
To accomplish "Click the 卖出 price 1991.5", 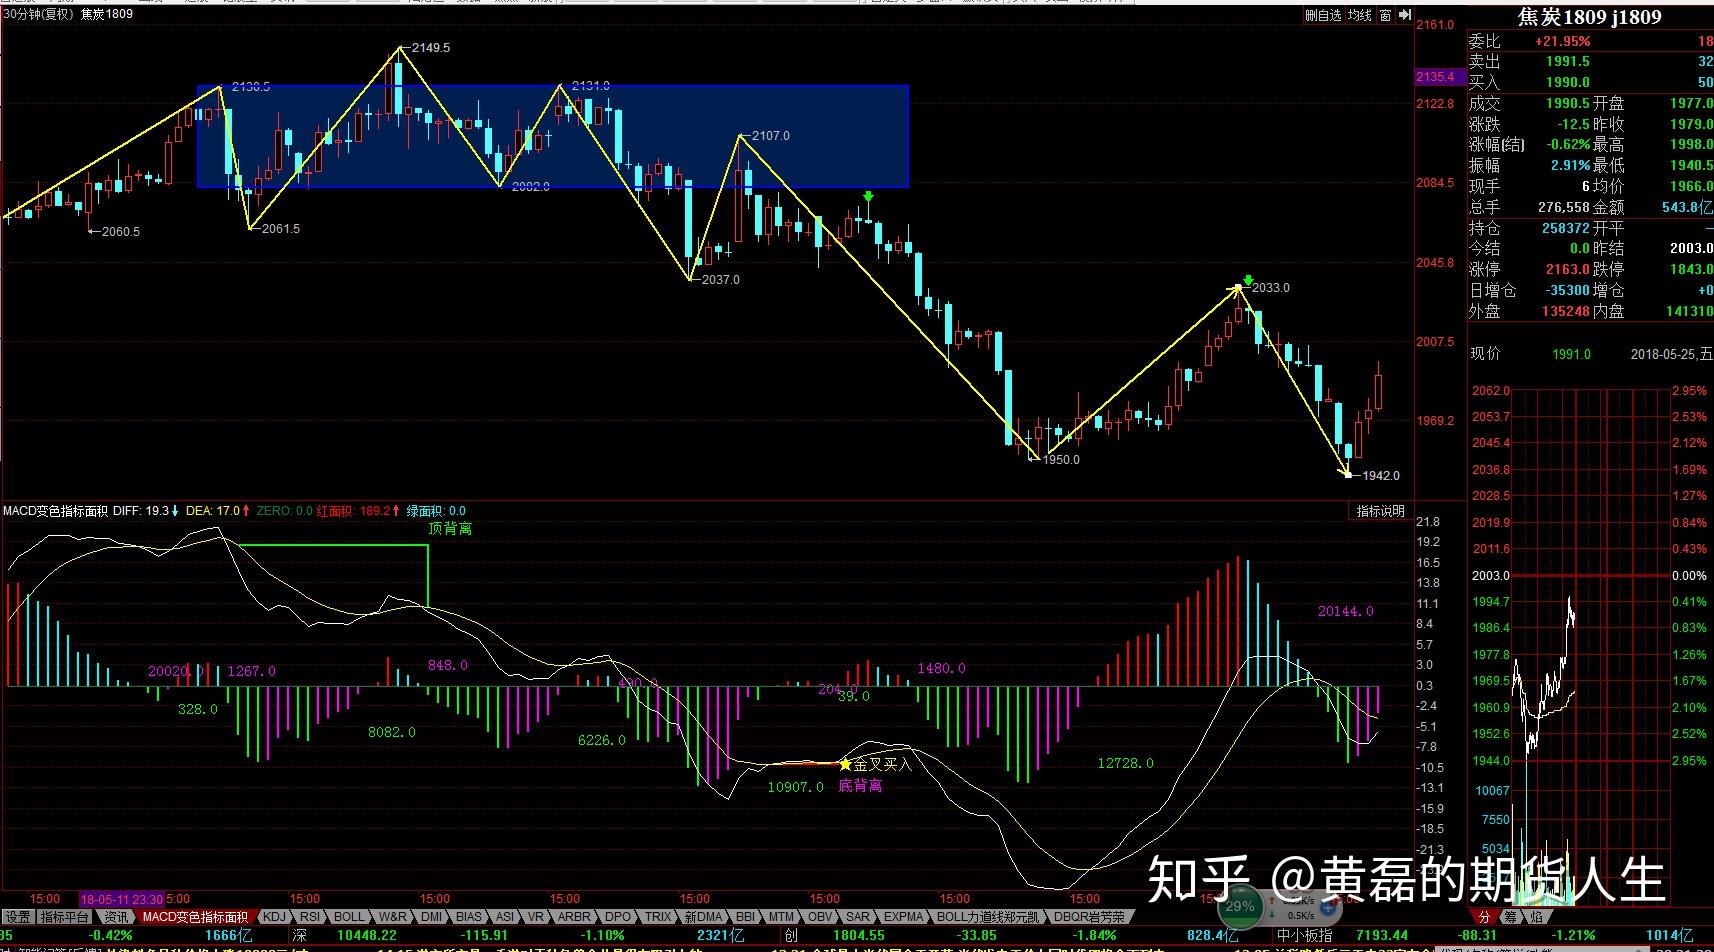I will (1567, 61).
